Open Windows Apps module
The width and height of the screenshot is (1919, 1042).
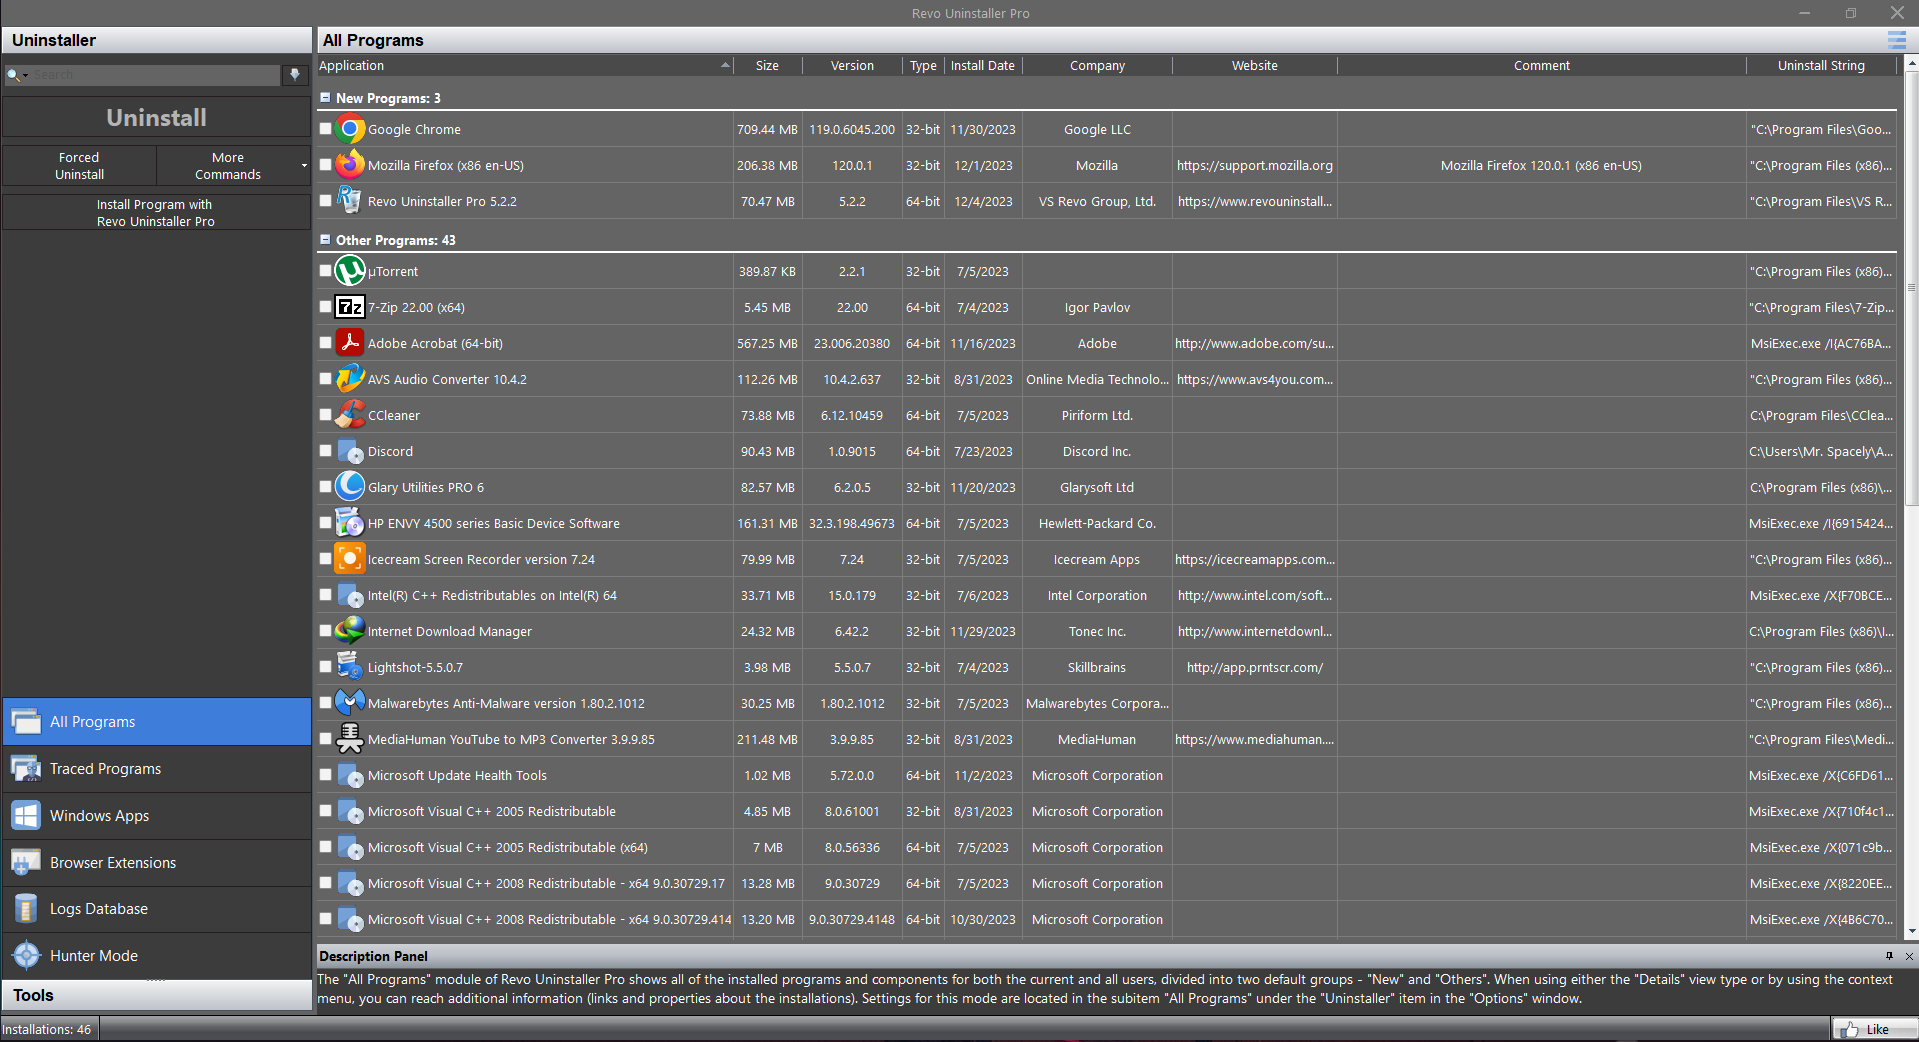click(x=157, y=815)
